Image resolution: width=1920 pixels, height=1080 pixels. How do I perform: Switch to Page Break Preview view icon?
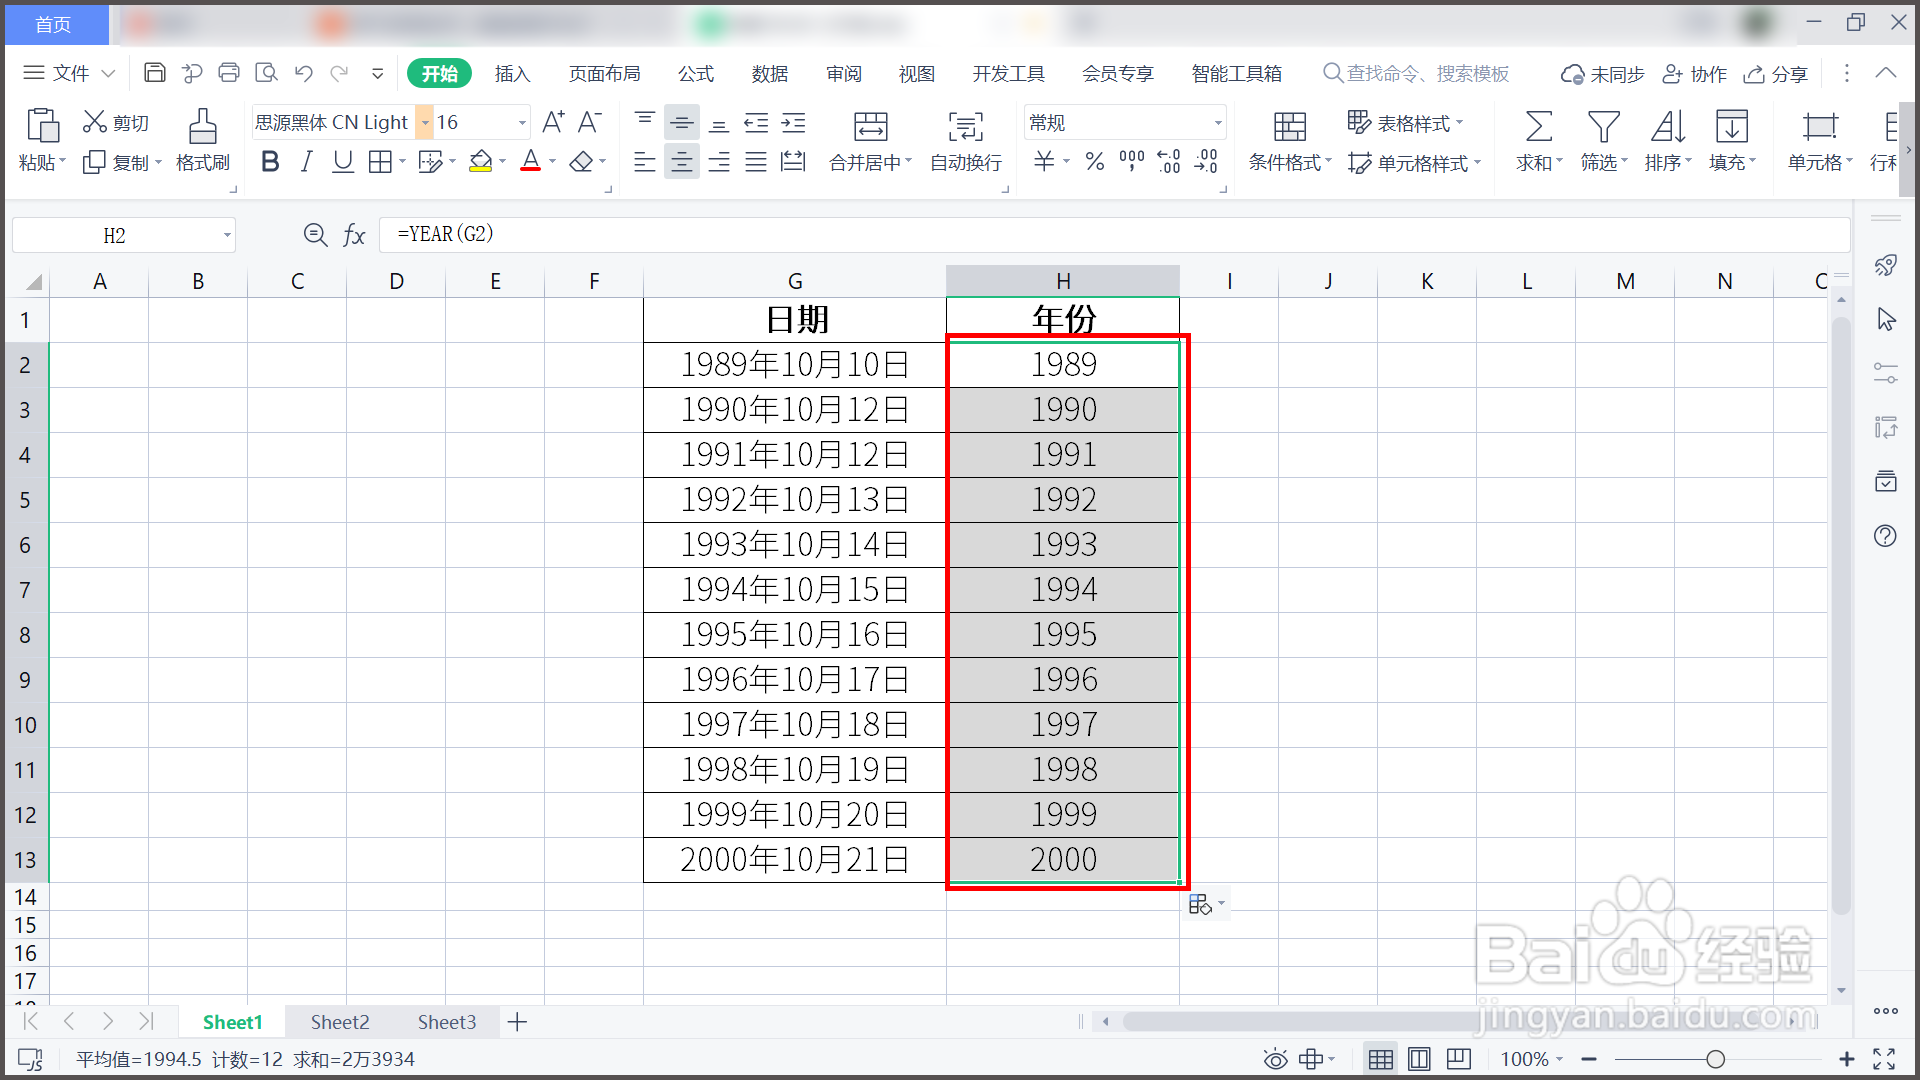tap(1459, 1058)
